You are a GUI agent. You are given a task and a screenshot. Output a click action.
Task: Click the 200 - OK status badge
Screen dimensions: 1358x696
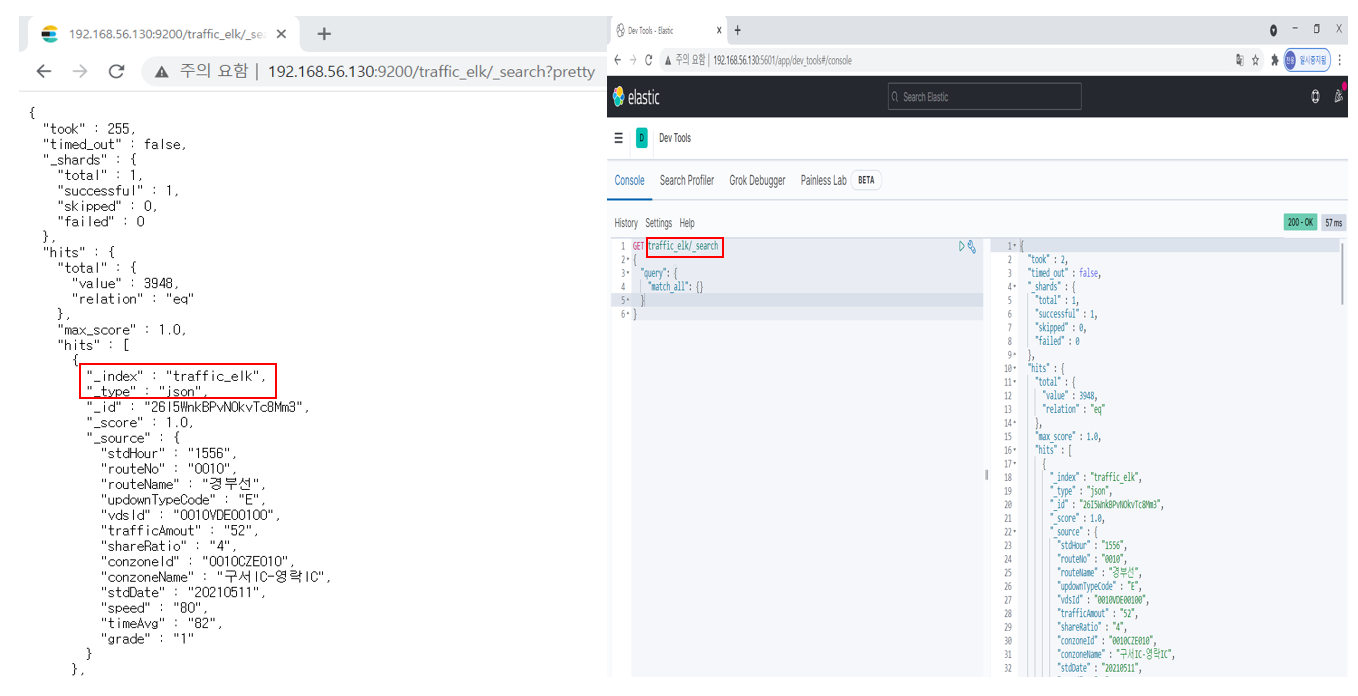[x=1300, y=222]
